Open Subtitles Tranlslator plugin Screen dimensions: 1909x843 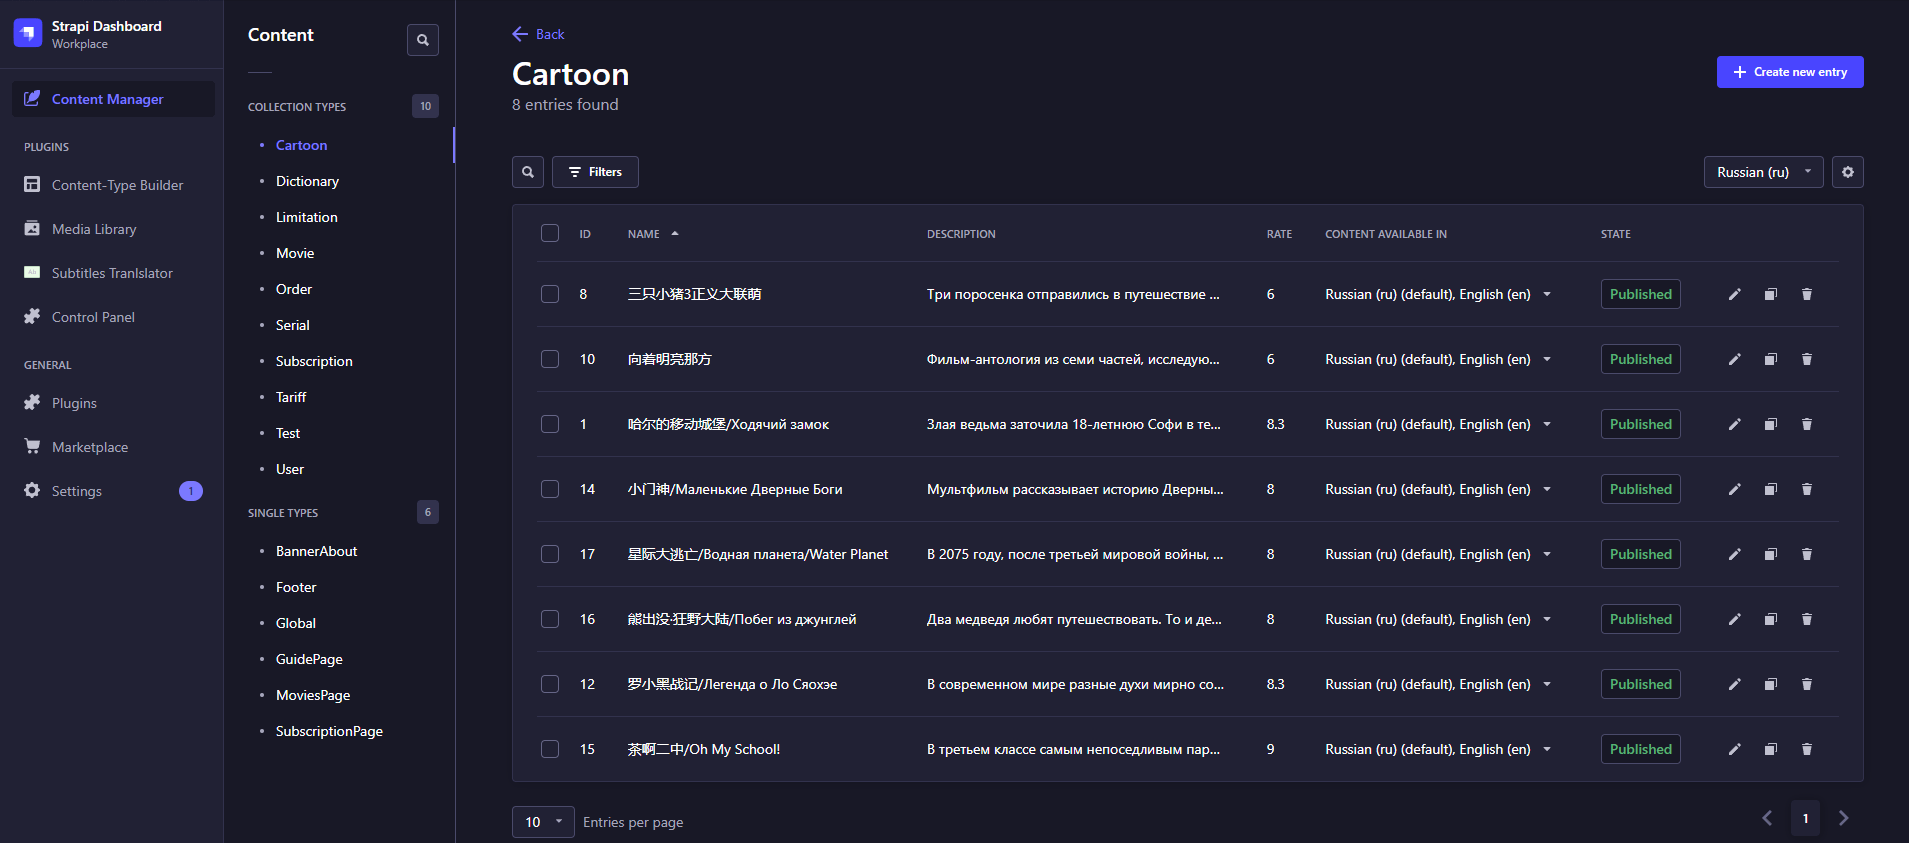pos(113,273)
